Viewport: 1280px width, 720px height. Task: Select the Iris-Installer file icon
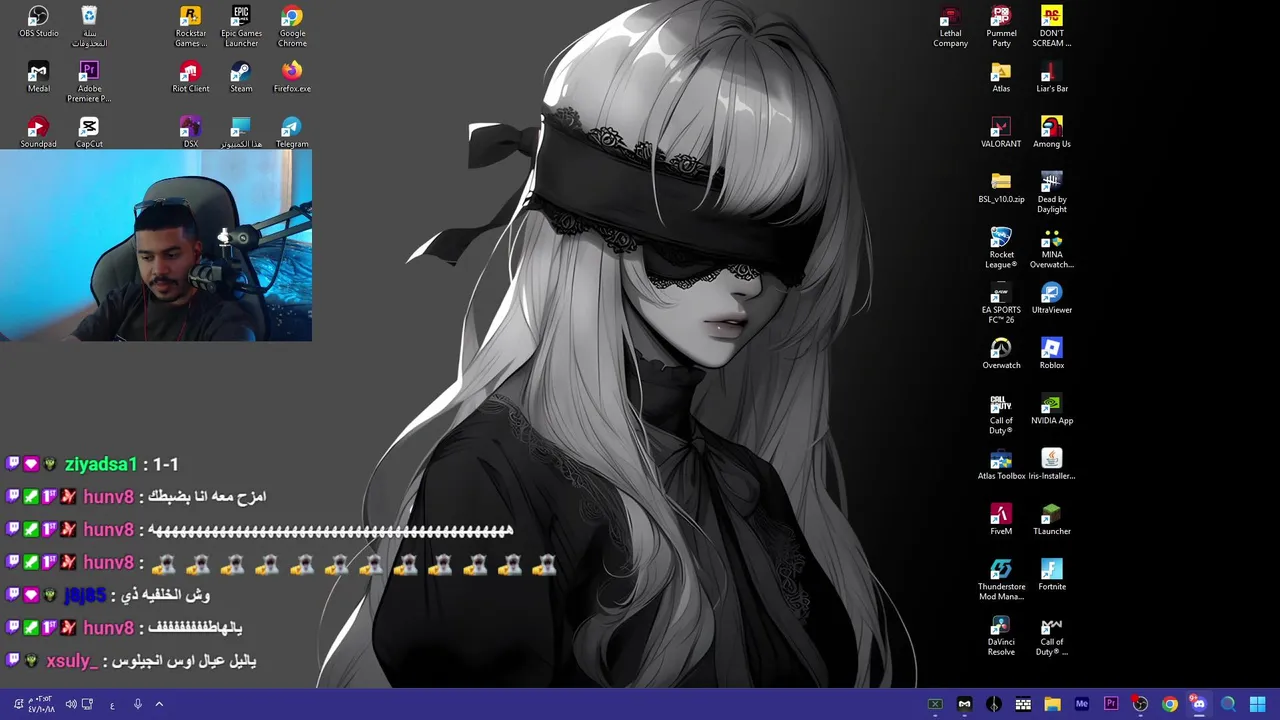pos(1051,463)
